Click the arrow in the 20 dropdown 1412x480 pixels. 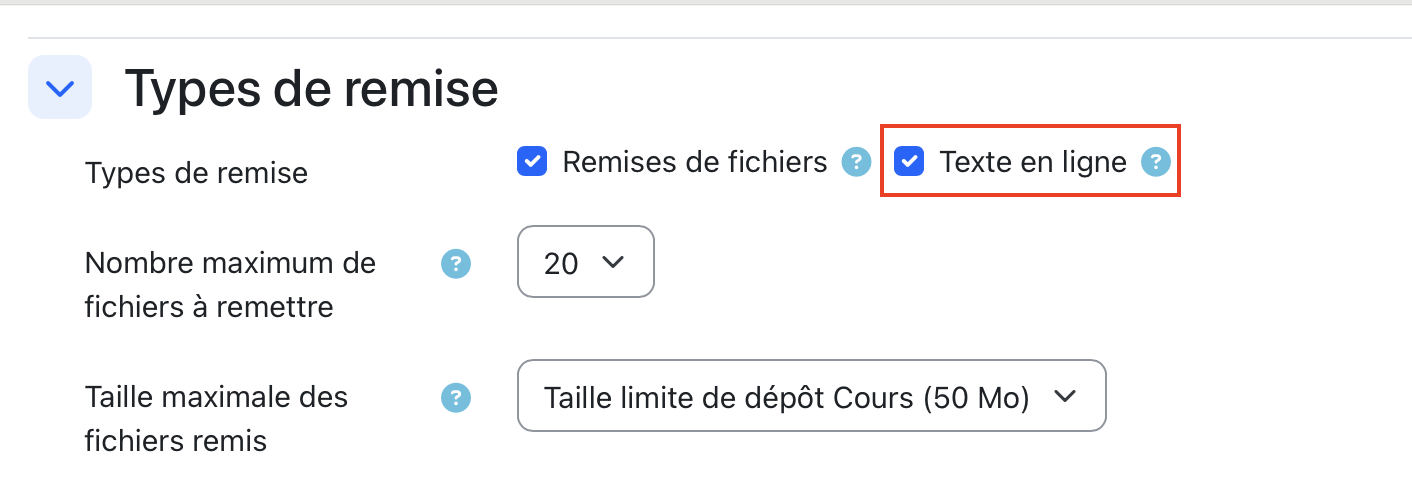coord(612,262)
